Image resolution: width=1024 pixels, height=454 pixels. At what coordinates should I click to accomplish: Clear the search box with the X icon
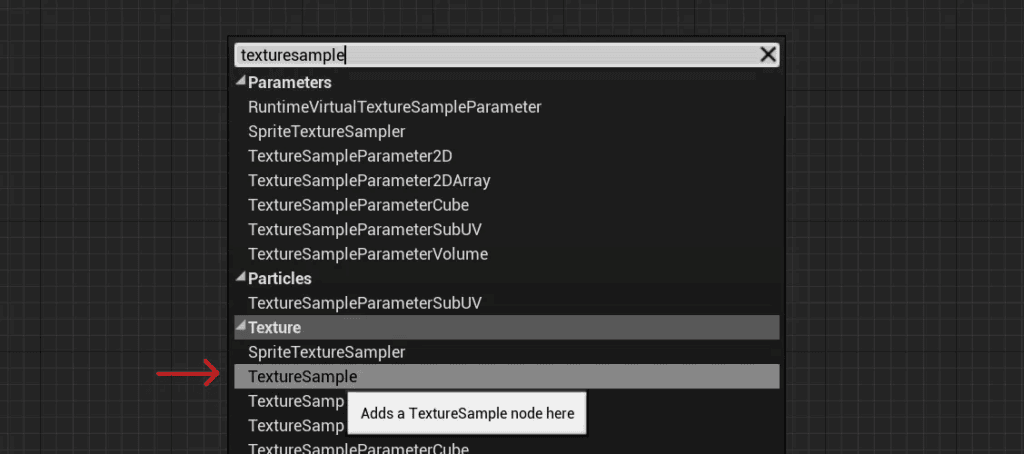(768, 55)
